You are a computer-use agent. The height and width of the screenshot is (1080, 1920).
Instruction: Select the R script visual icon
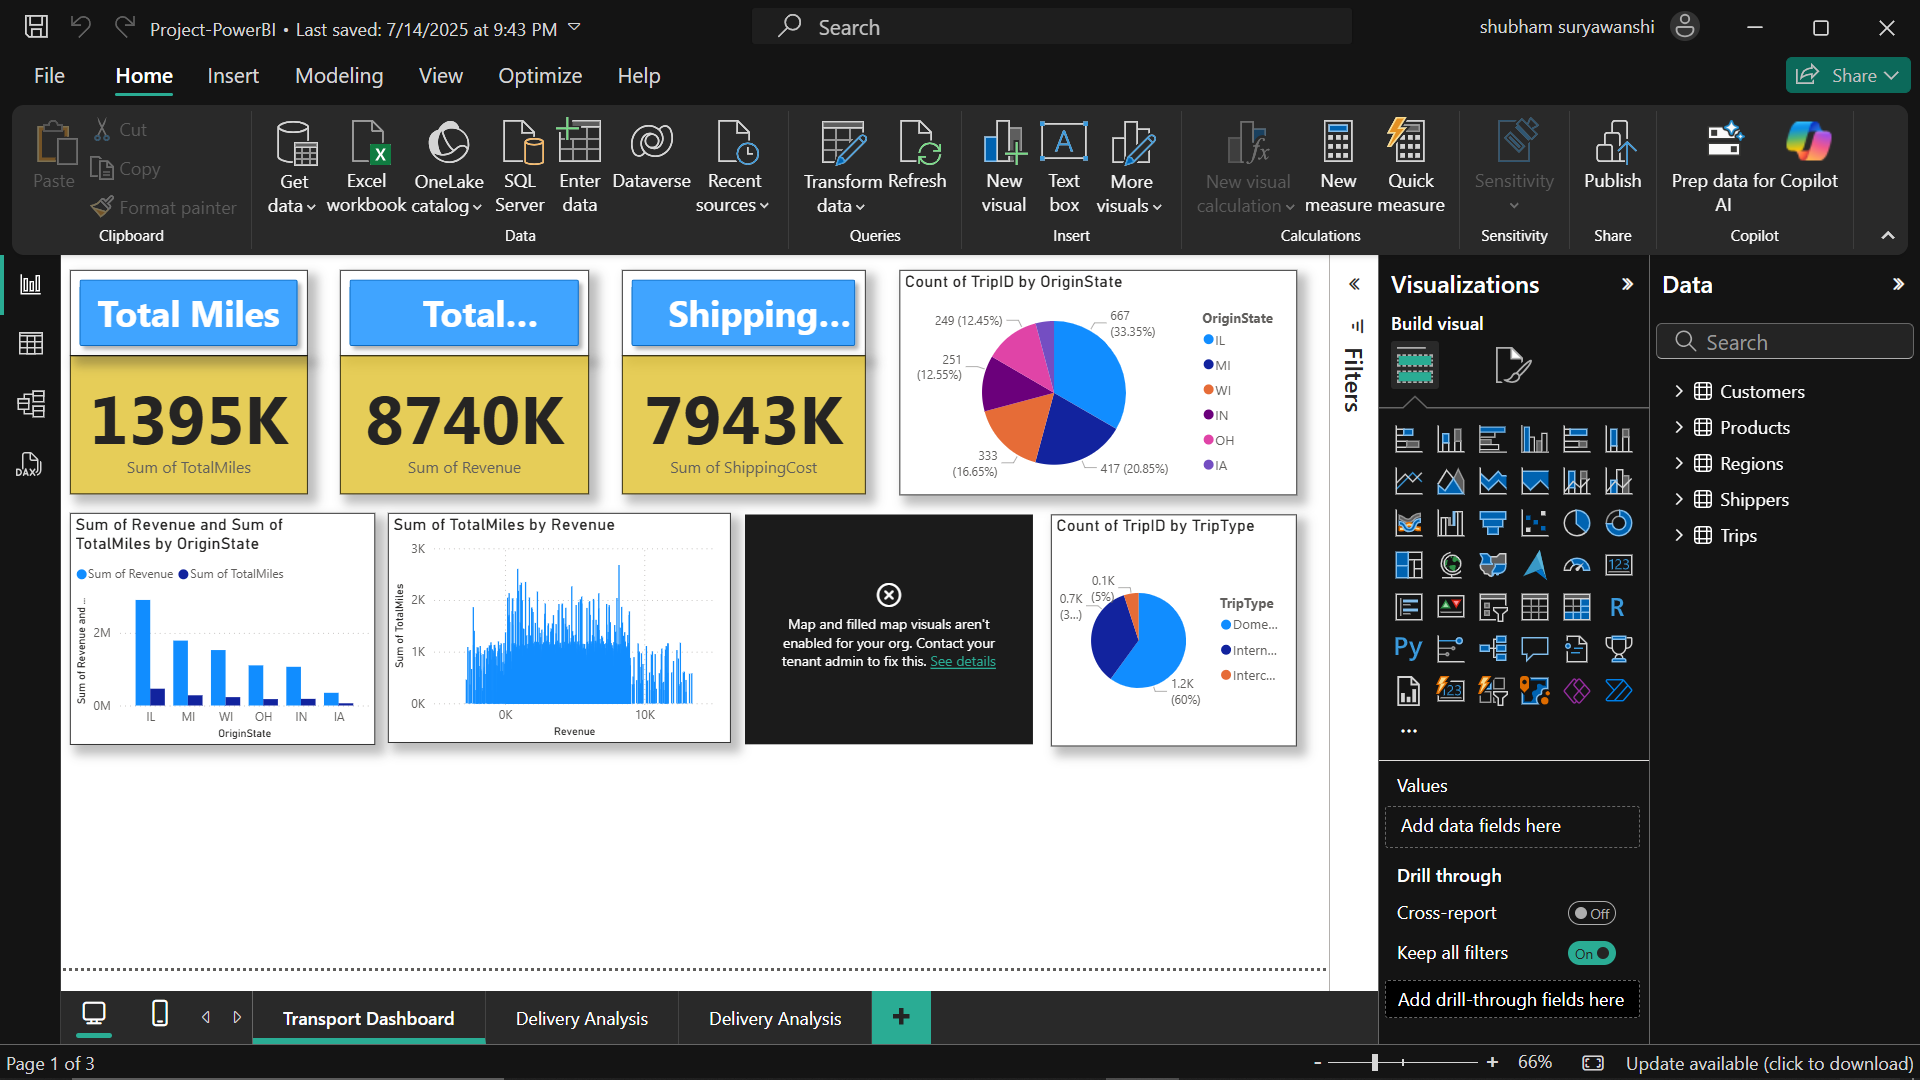pos(1618,607)
